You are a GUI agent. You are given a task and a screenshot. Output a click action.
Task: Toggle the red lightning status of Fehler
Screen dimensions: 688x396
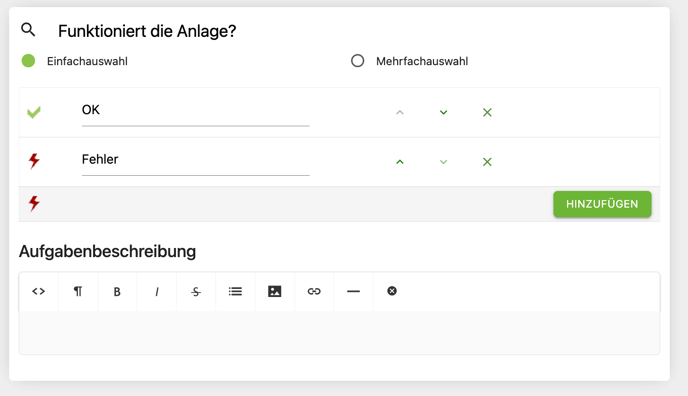point(34,161)
